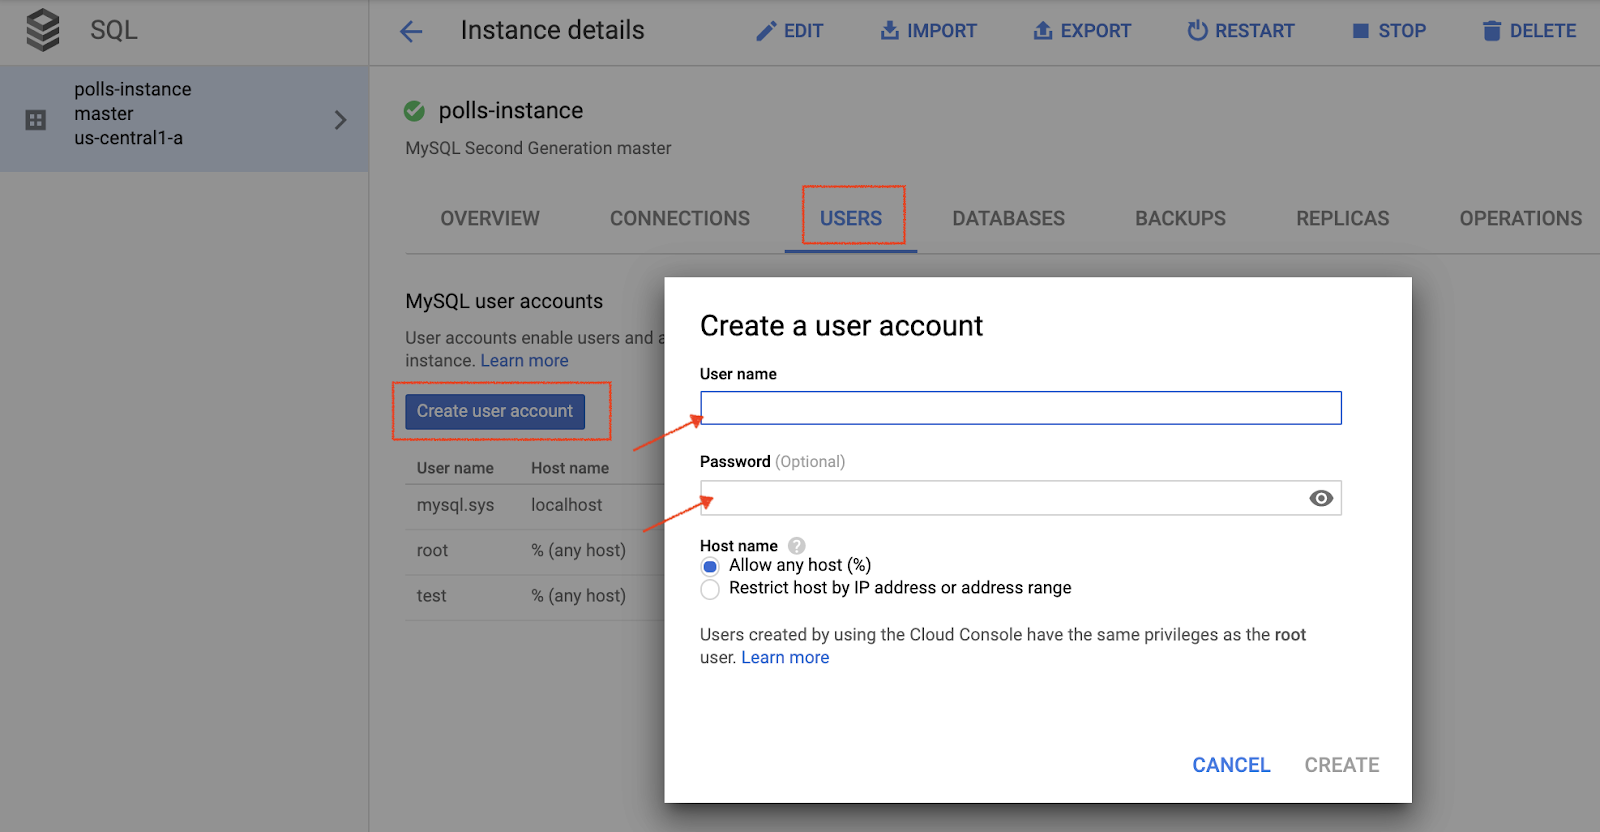Select the Allow any host (%) radio button

[710, 566]
